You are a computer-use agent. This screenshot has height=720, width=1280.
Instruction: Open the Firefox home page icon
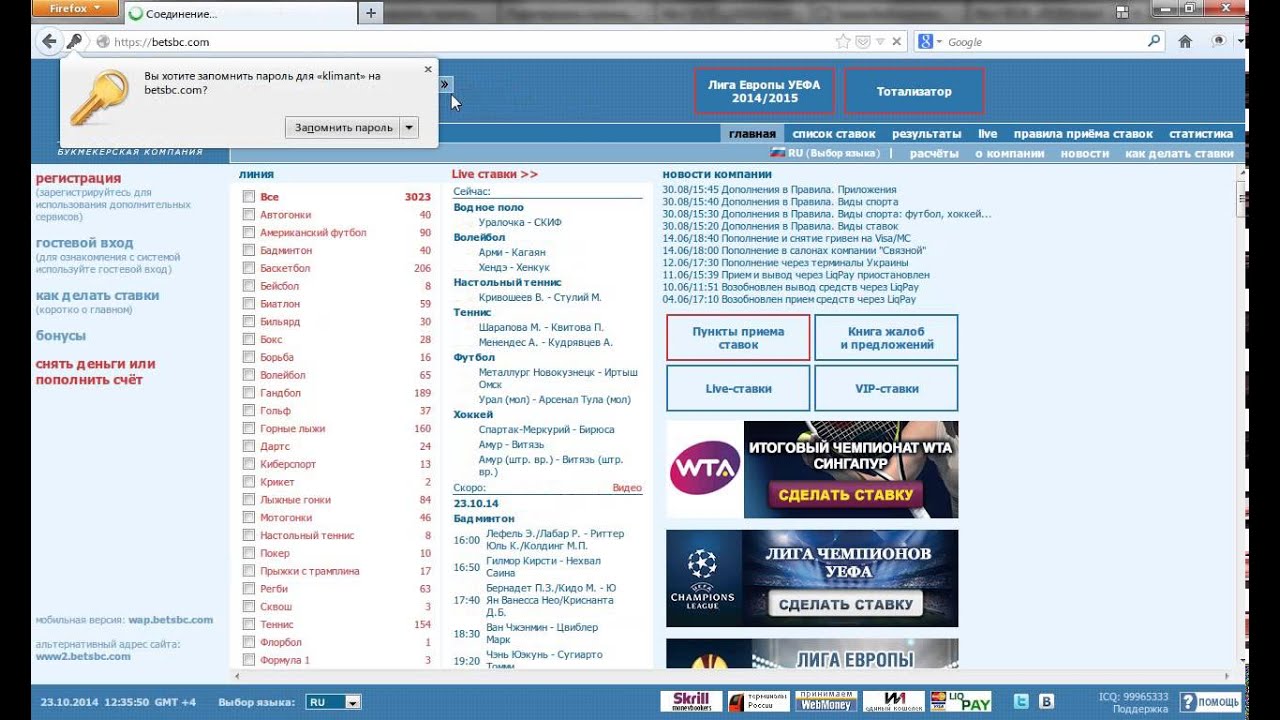[1185, 42]
